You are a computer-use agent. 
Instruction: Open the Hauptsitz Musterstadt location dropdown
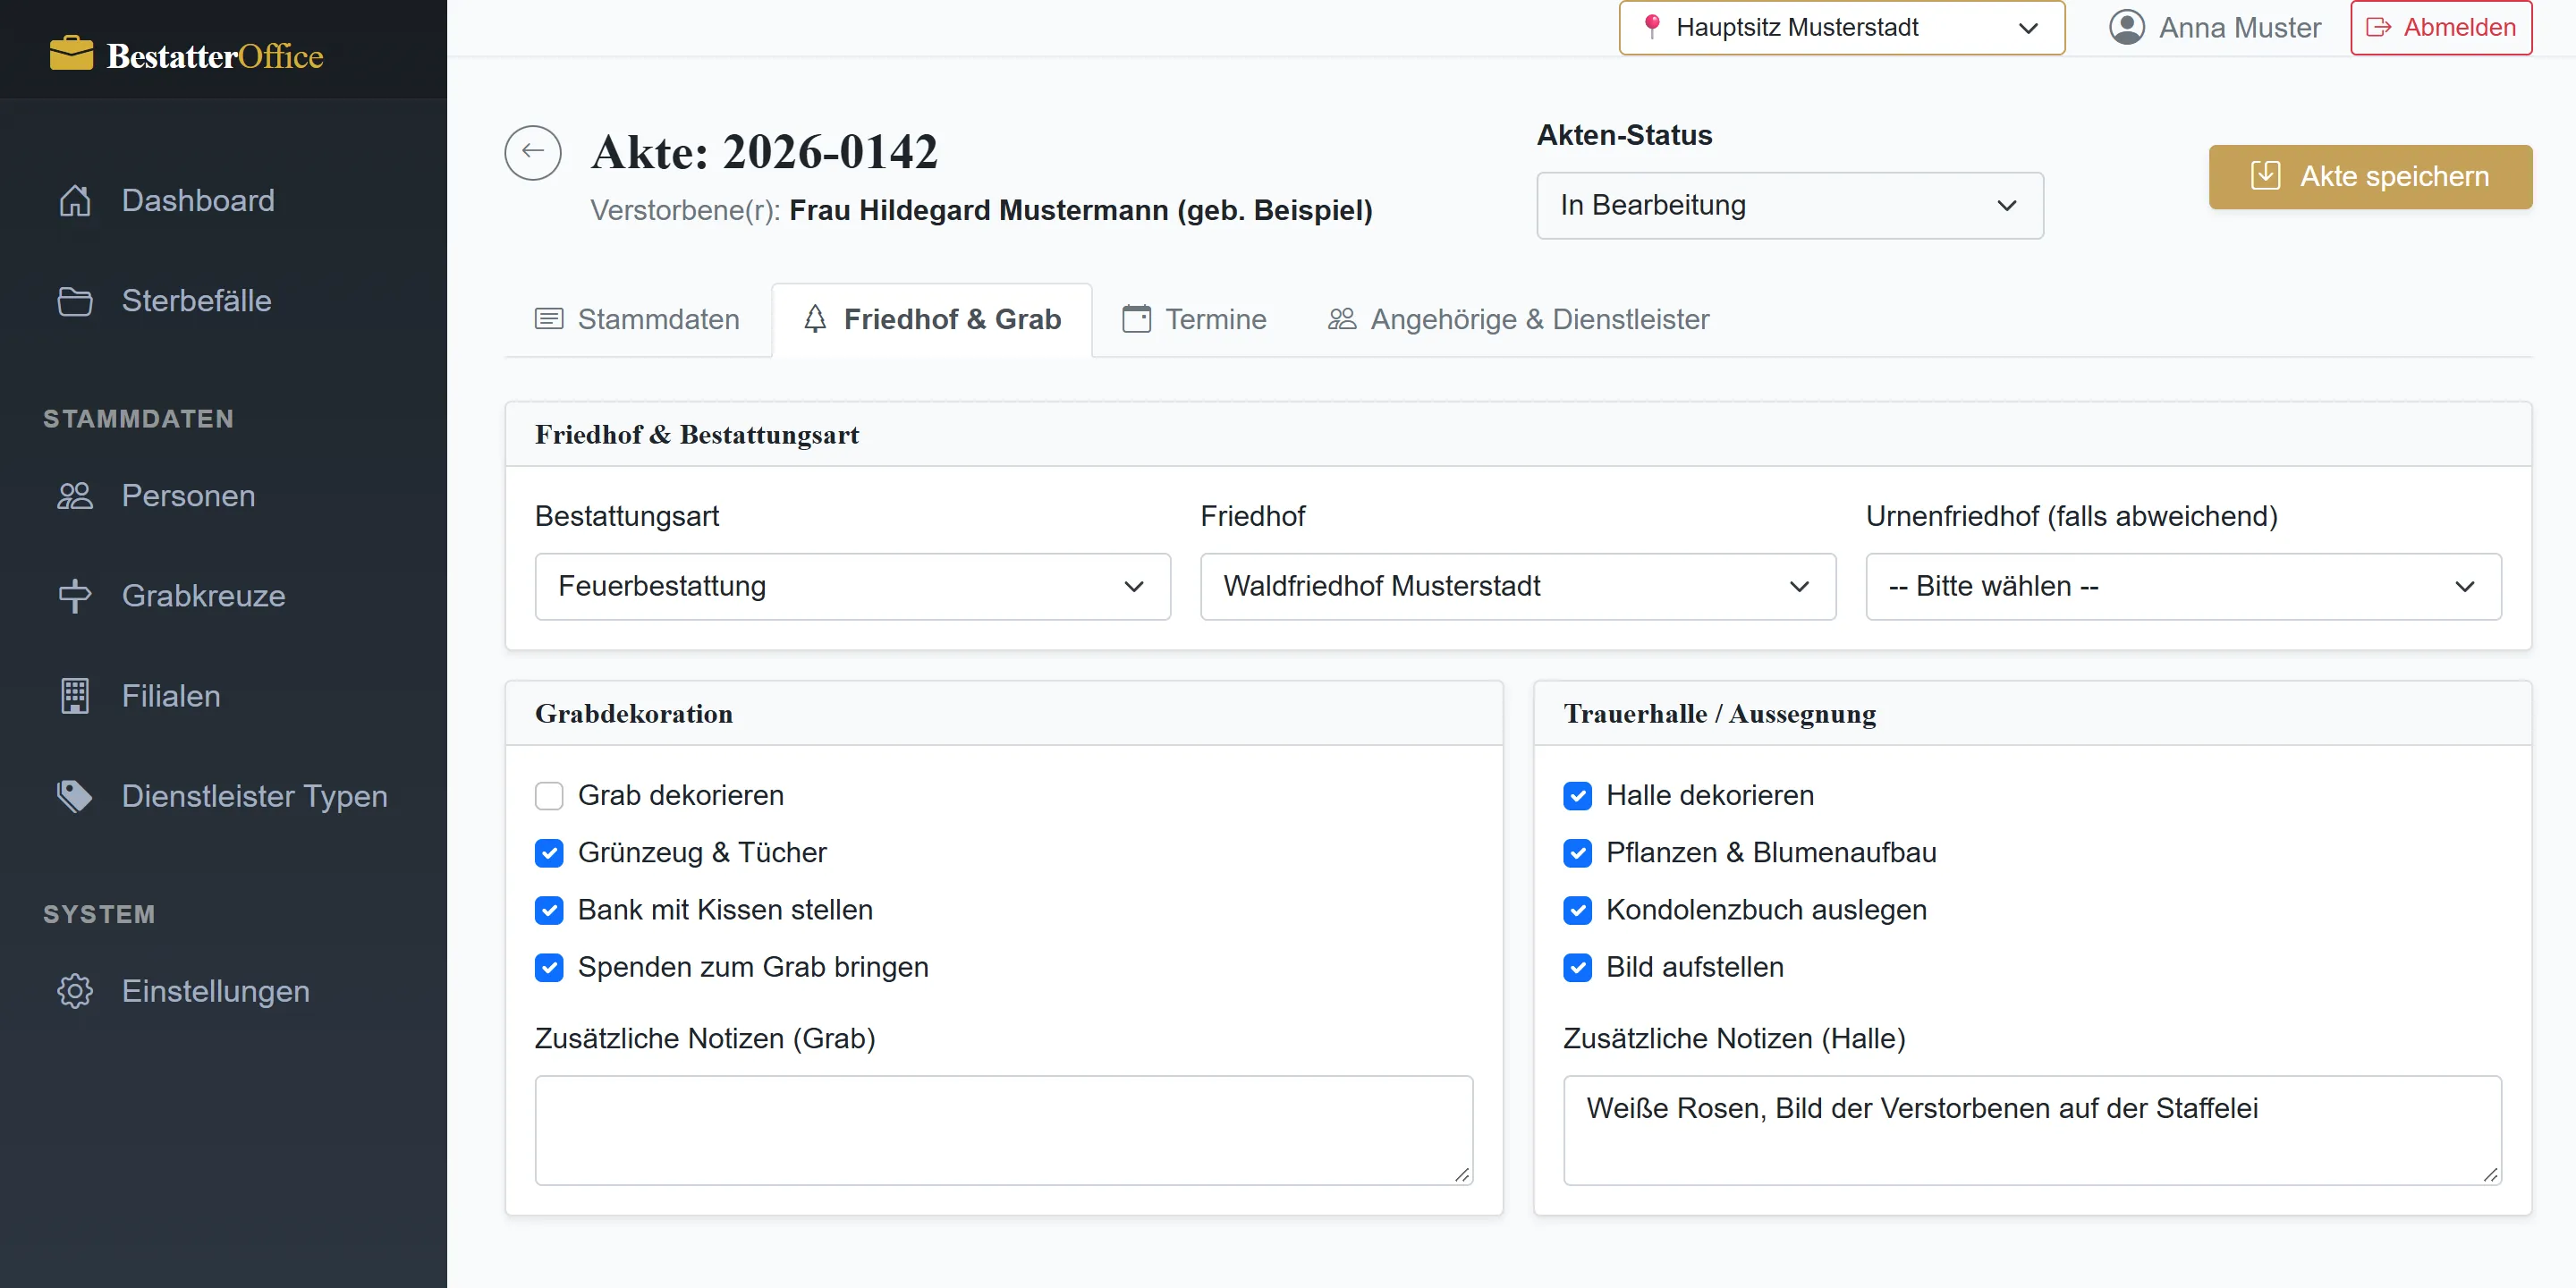point(1842,27)
